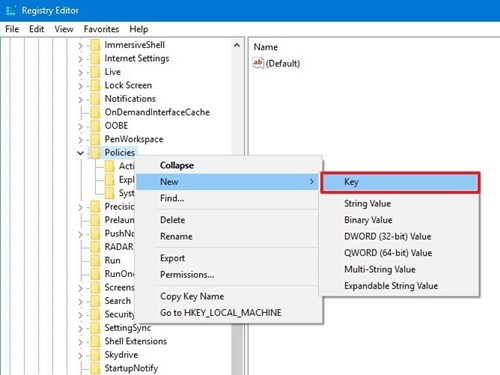Open the Help menu
The width and height of the screenshot is (500, 375).
click(x=139, y=29)
